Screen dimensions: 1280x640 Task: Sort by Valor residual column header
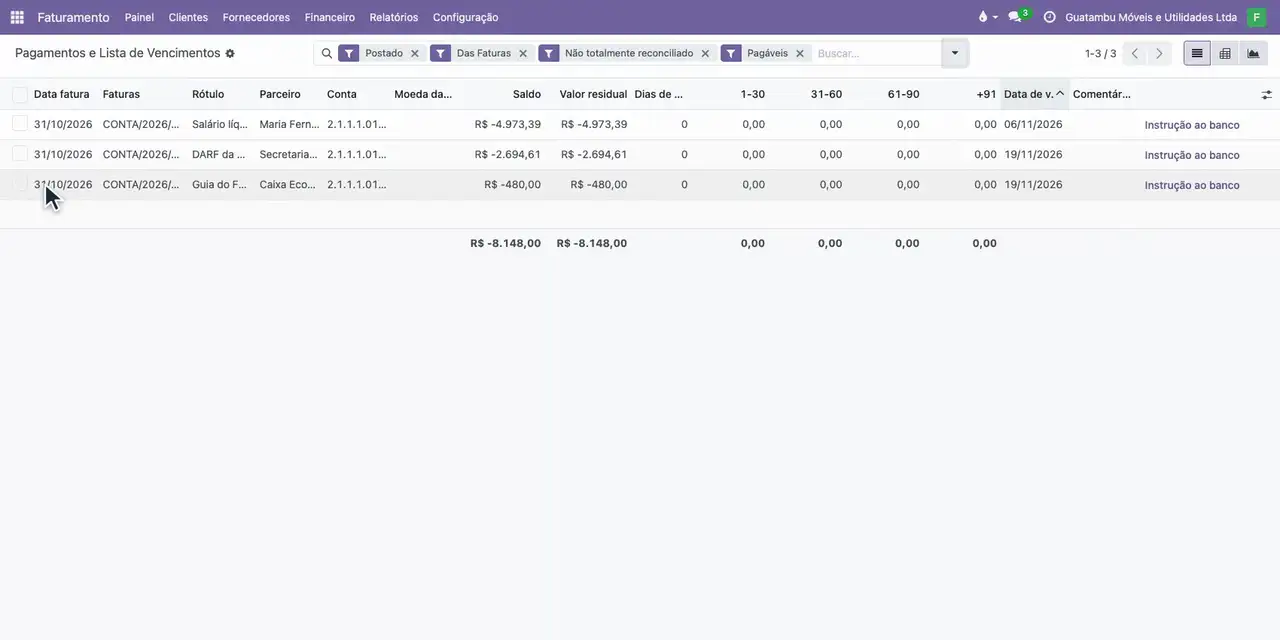point(593,94)
